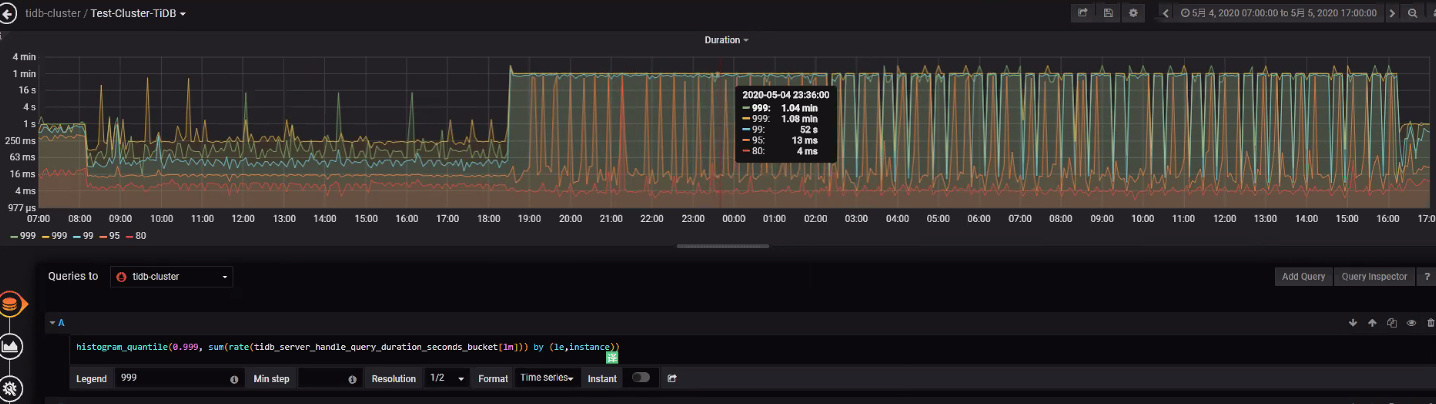Open the tidb-cluster data source dropdown
The height and width of the screenshot is (404, 1436).
(x=171, y=276)
